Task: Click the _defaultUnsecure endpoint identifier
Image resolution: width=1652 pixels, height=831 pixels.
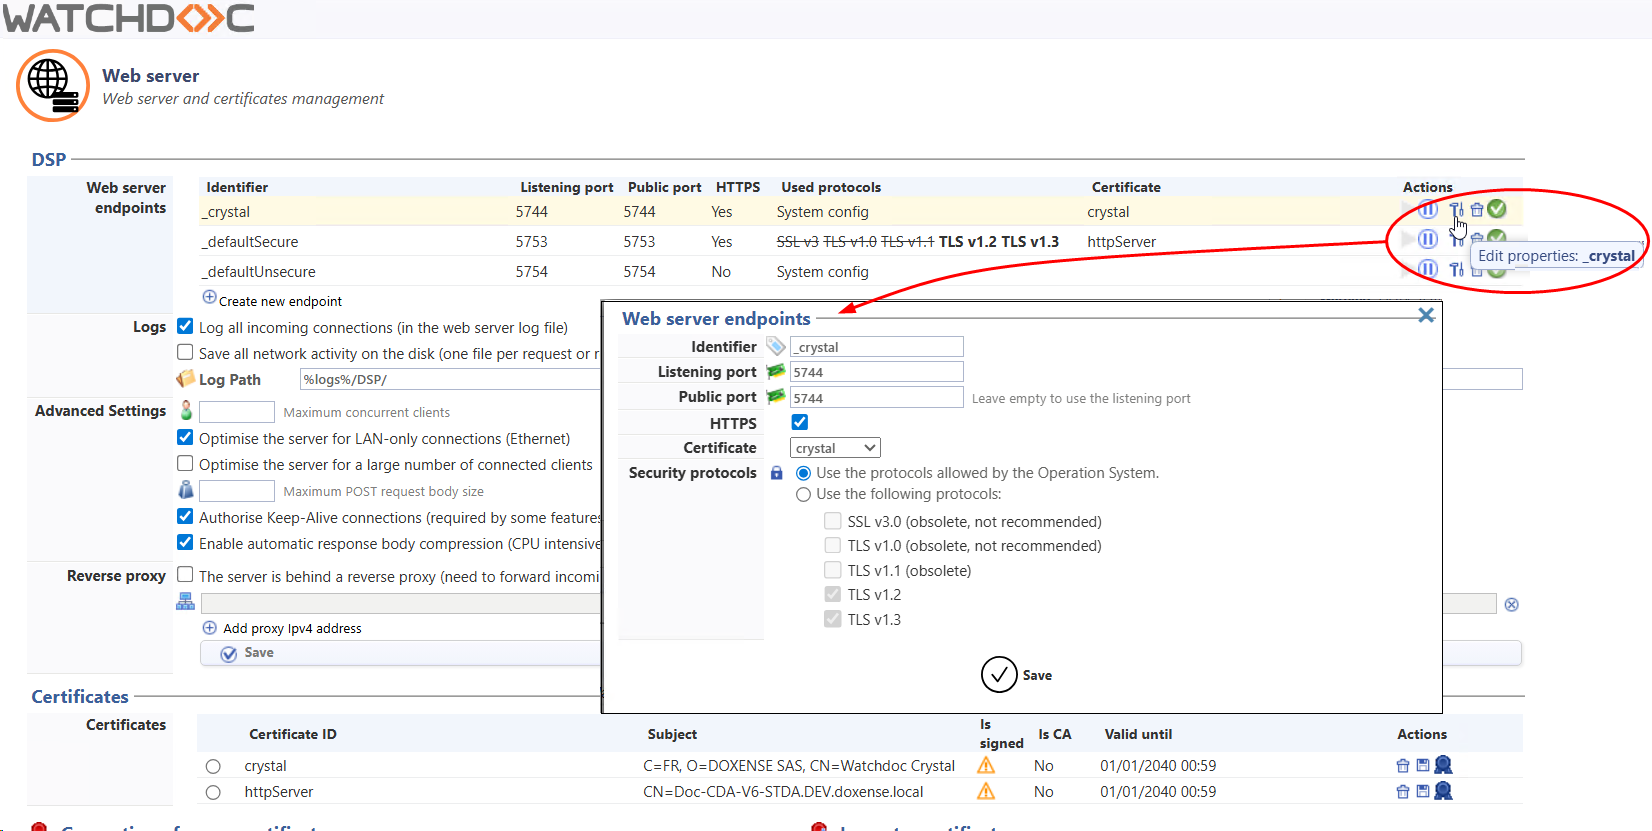Action: pyautogui.click(x=259, y=272)
